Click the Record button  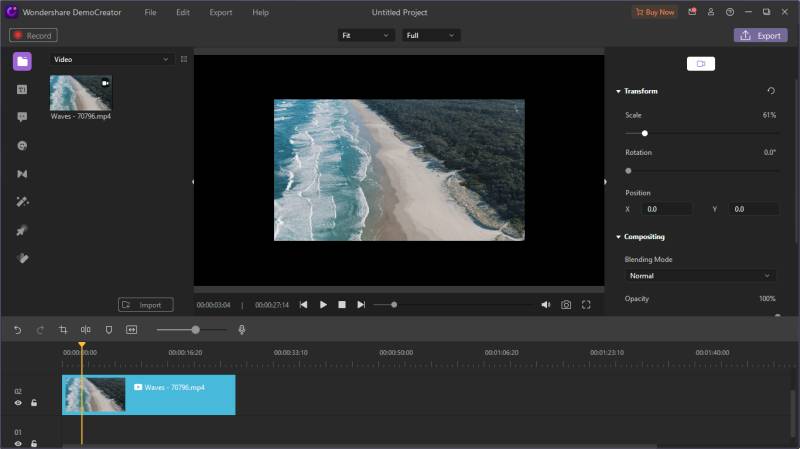(33, 35)
